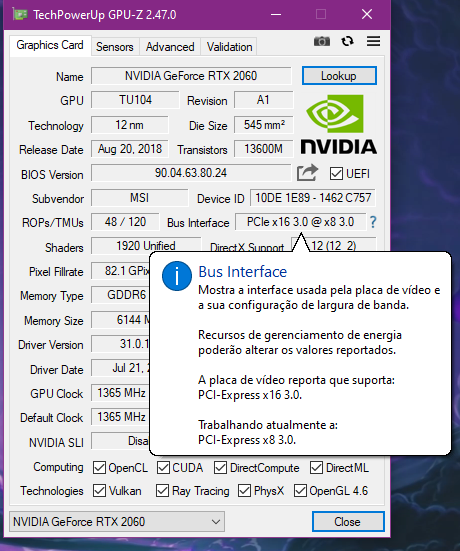Click the Device ID field 10DE 1E89 - 1462 C757
Viewport: 460px width, 551px height.
[313, 198]
